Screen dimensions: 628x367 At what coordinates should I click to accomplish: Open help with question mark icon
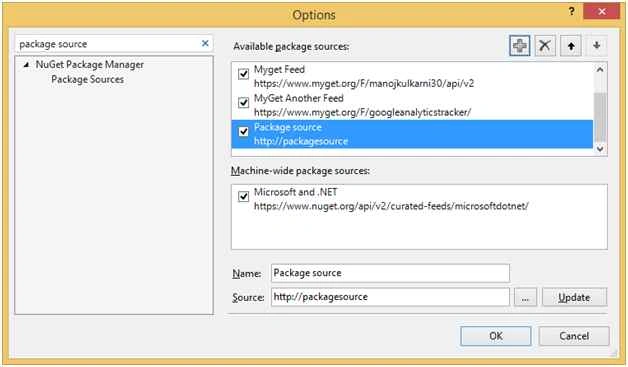click(572, 12)
